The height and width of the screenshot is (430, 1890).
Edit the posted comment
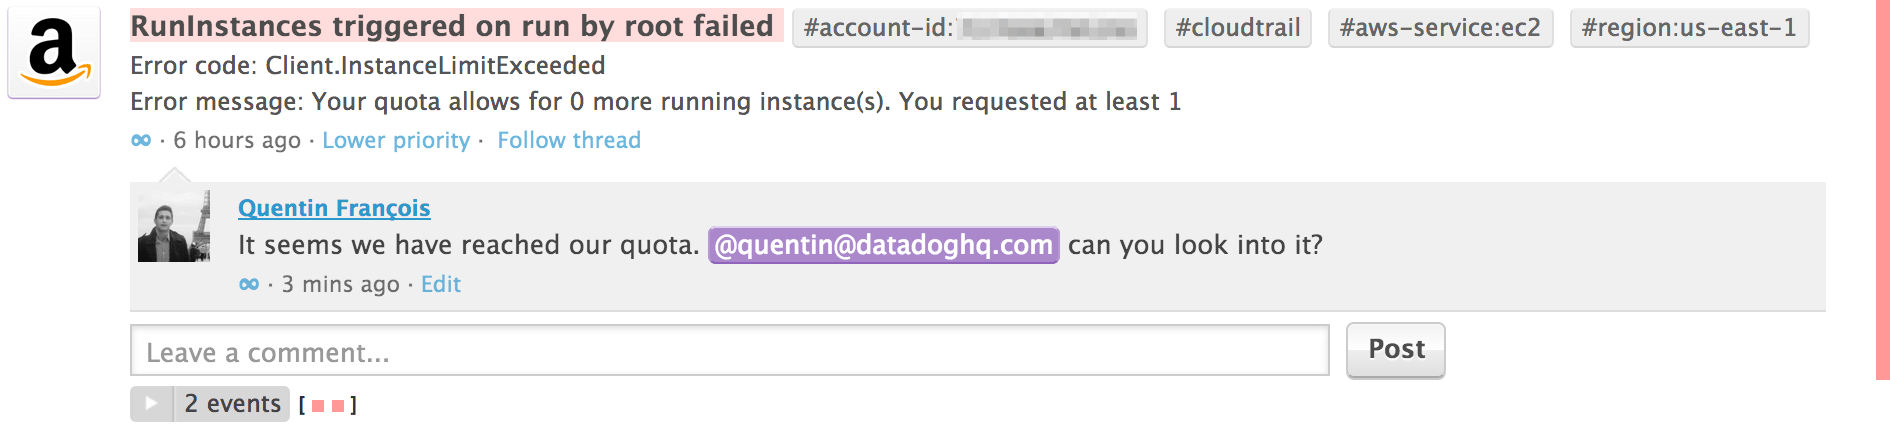pyautogui.click(x=440, y=285)
